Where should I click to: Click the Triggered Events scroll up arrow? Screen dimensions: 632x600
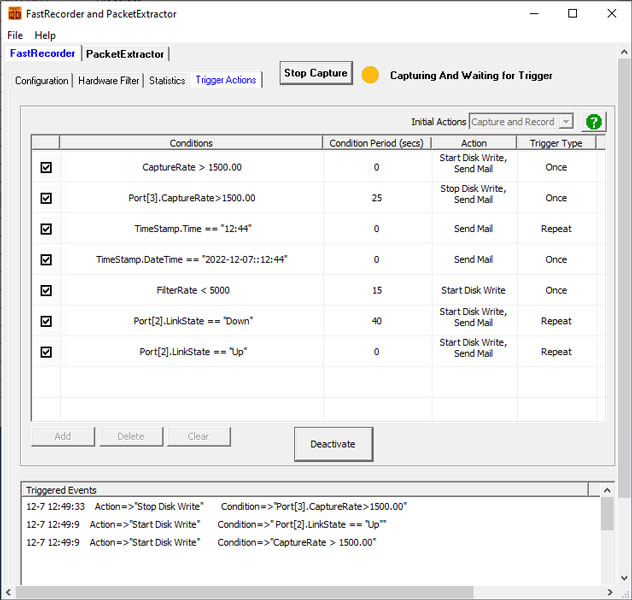coord(607,490)
